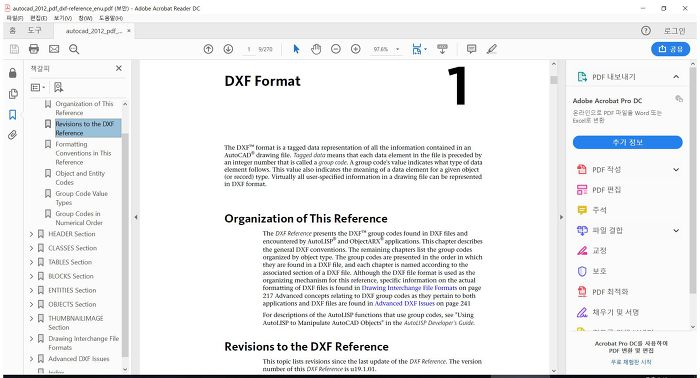This screenshot has width=700, height=378.
Task: Click the security lock icon in sidebar
Action: pyautogui.click(x=12, y=73)
